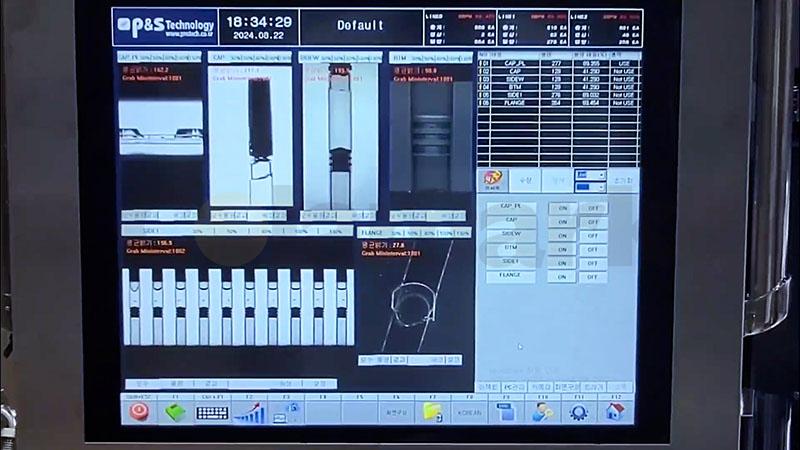Click the user account icon
Screen dimensions: 800x450
tap(541, 412)
